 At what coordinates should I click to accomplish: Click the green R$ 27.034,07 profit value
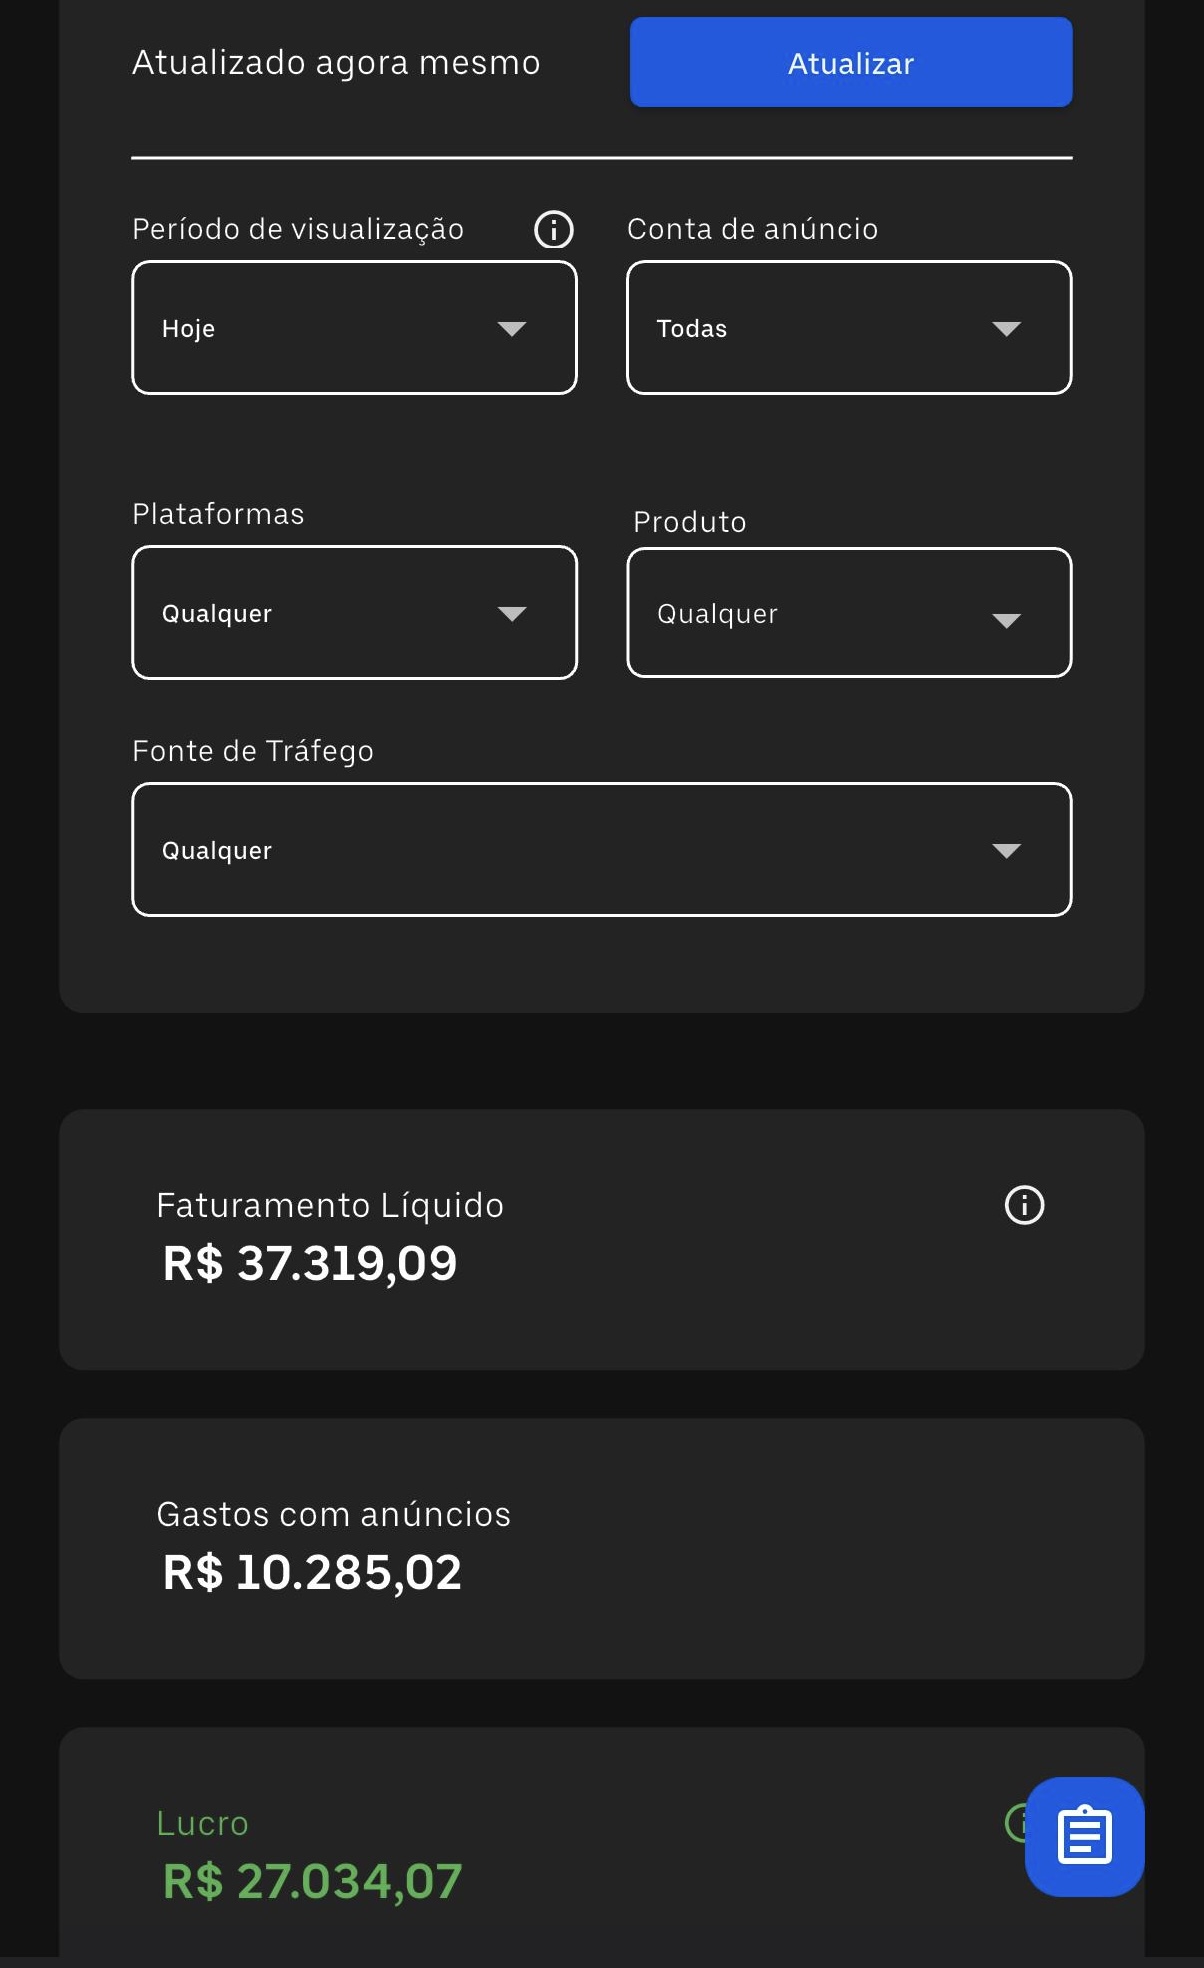[x=312, y=1881]
